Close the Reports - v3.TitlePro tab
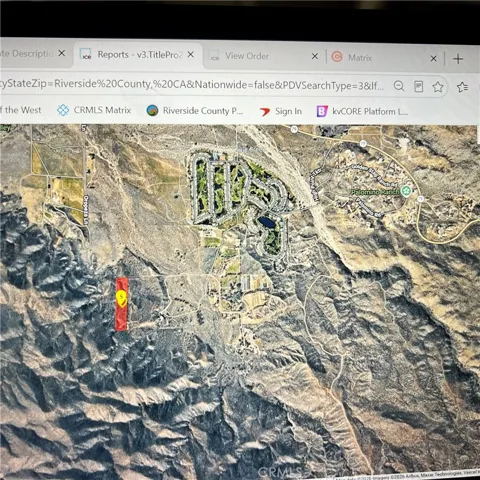Screen dimensions: 480x480 (191, 54)
